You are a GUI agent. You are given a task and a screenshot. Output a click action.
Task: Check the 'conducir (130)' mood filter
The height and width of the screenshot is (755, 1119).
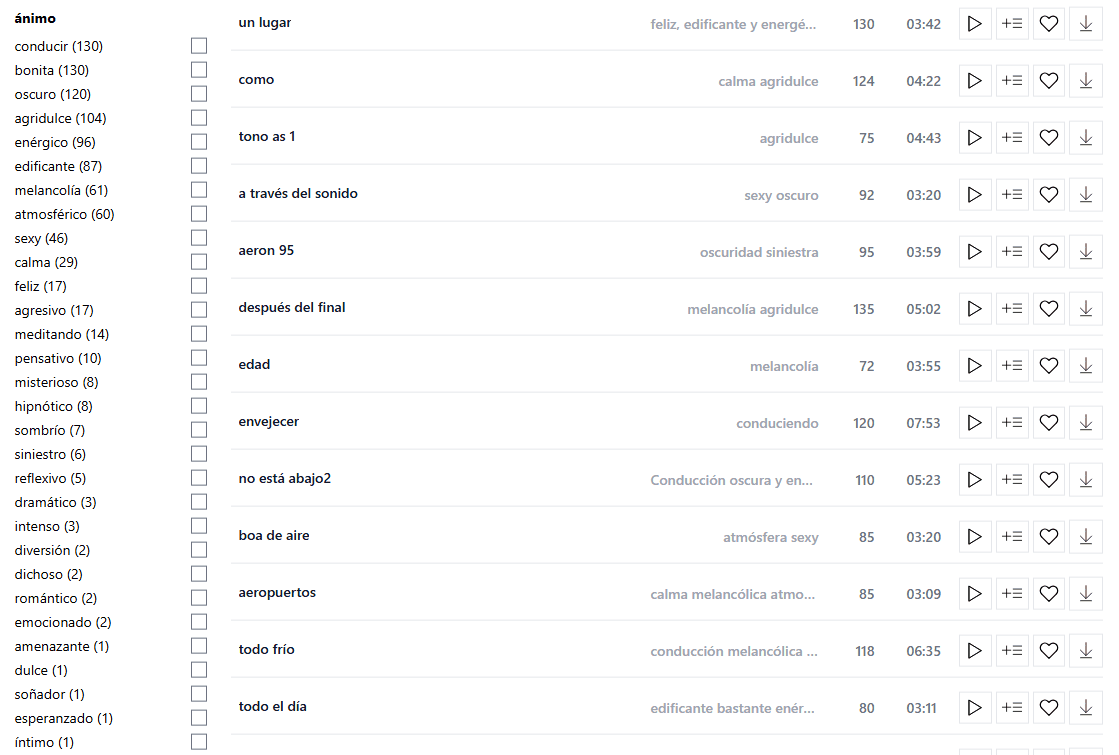coord(199,46)
